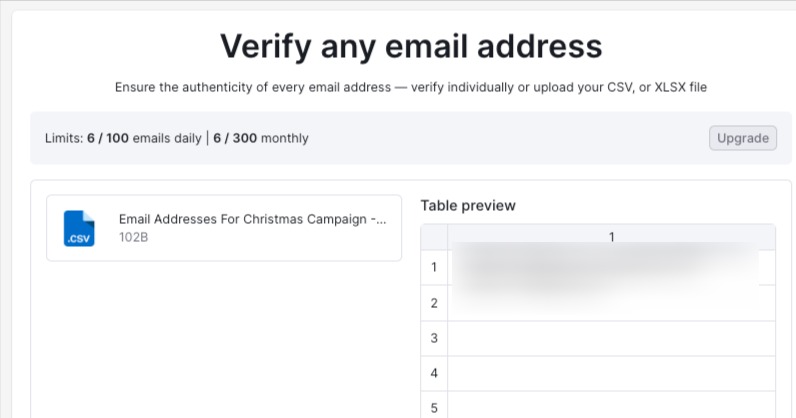Image resolution: width=796 pixels, height=418 pixels.
Task: Select row number 5 header
Action: [434, 407]
